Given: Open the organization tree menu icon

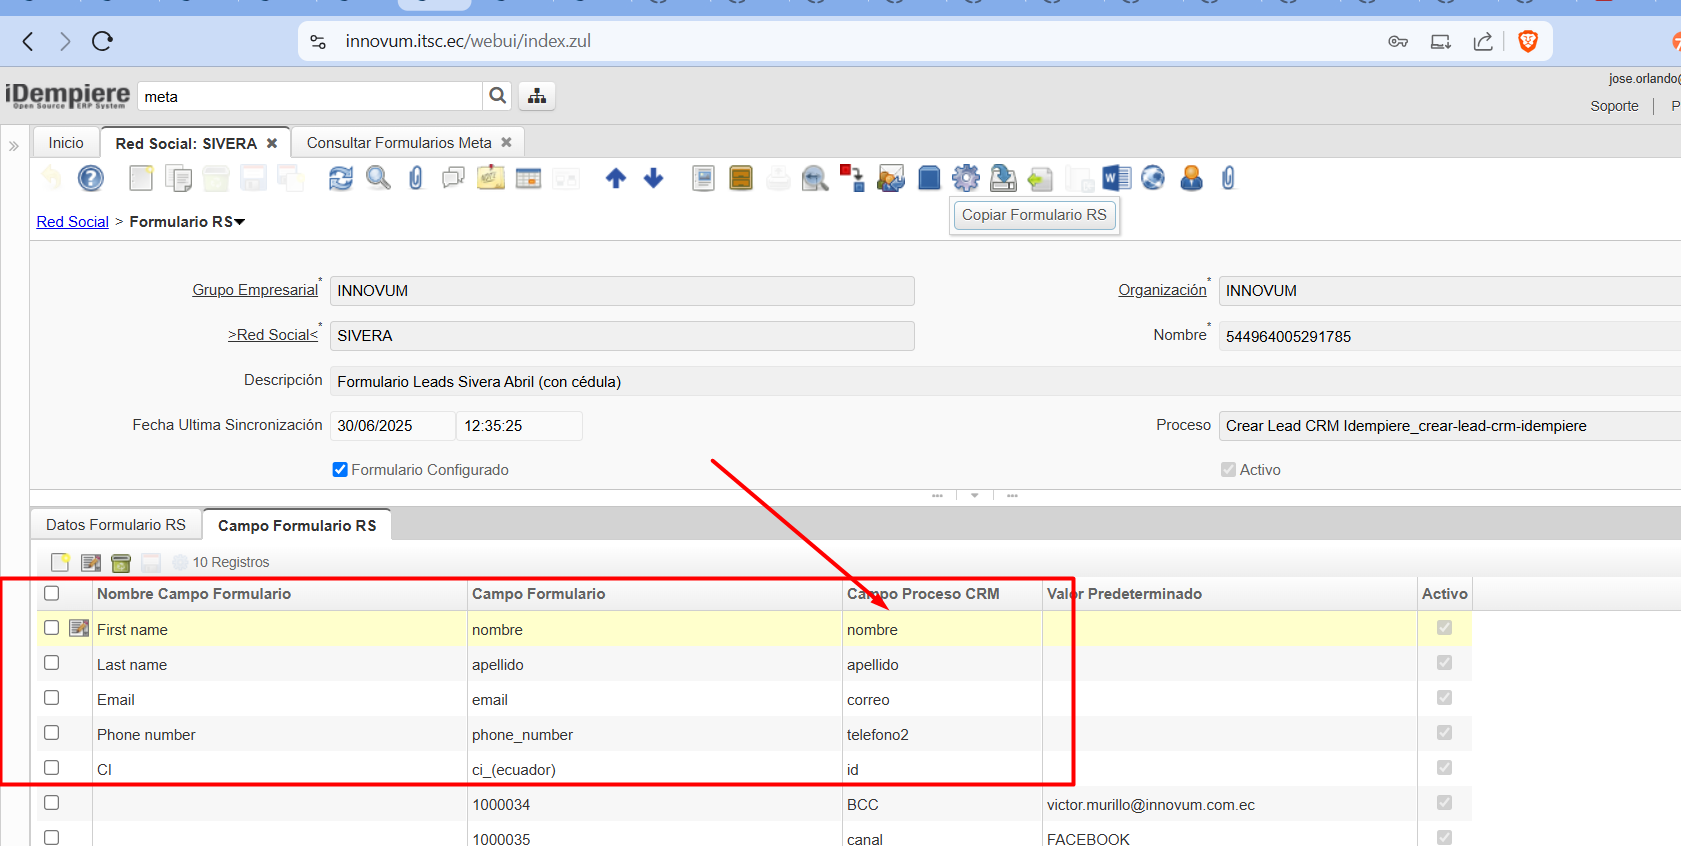Looking at the screenshot, I should 537,96.
